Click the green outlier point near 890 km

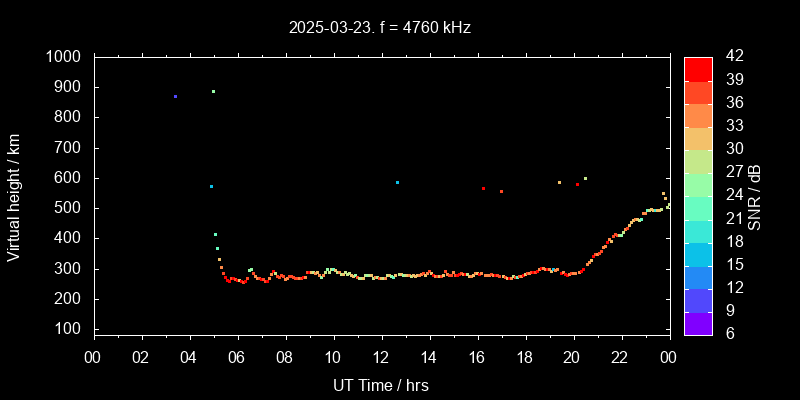(213, 91)
